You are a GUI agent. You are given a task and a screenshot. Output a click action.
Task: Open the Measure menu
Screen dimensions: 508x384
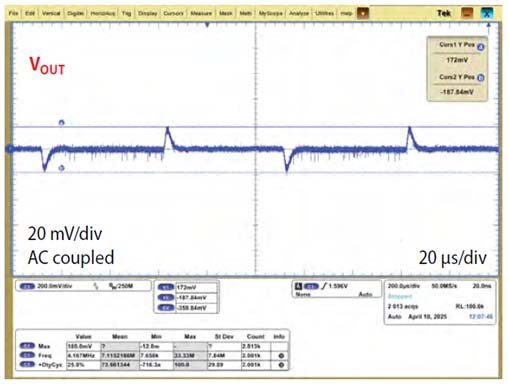click(x=201, y=13)
